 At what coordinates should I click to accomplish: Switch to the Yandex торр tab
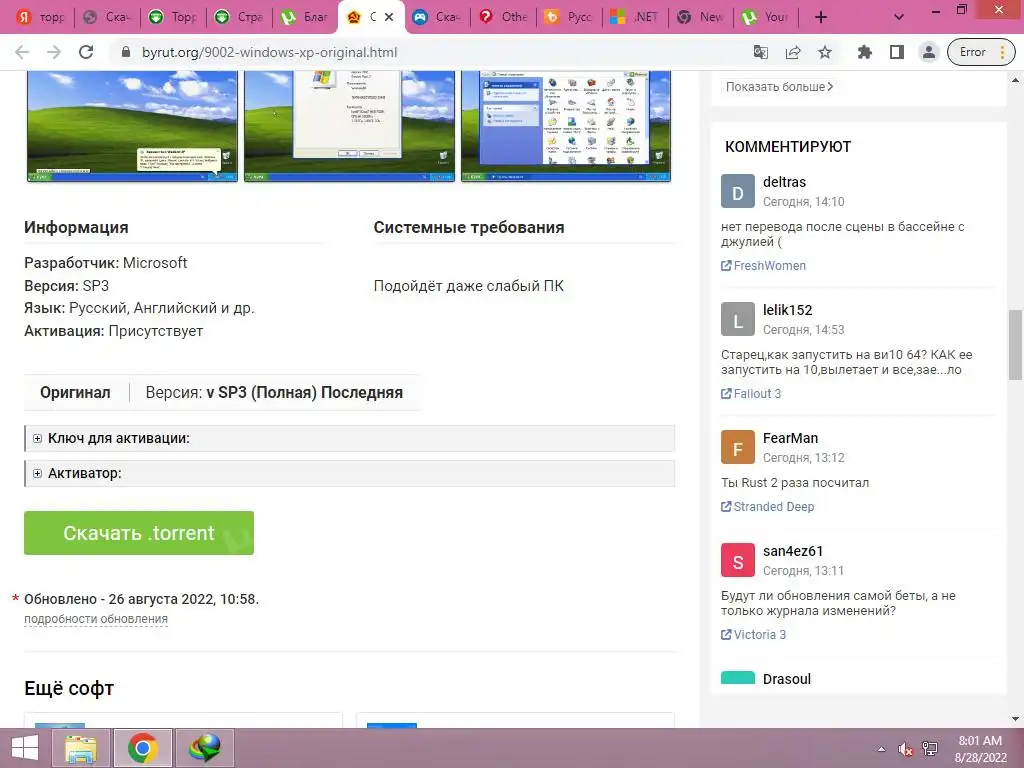40,17
